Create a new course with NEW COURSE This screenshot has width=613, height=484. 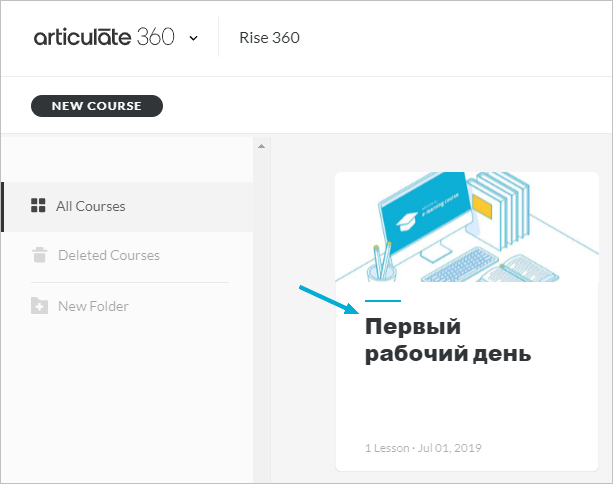[x=97, y=106]
